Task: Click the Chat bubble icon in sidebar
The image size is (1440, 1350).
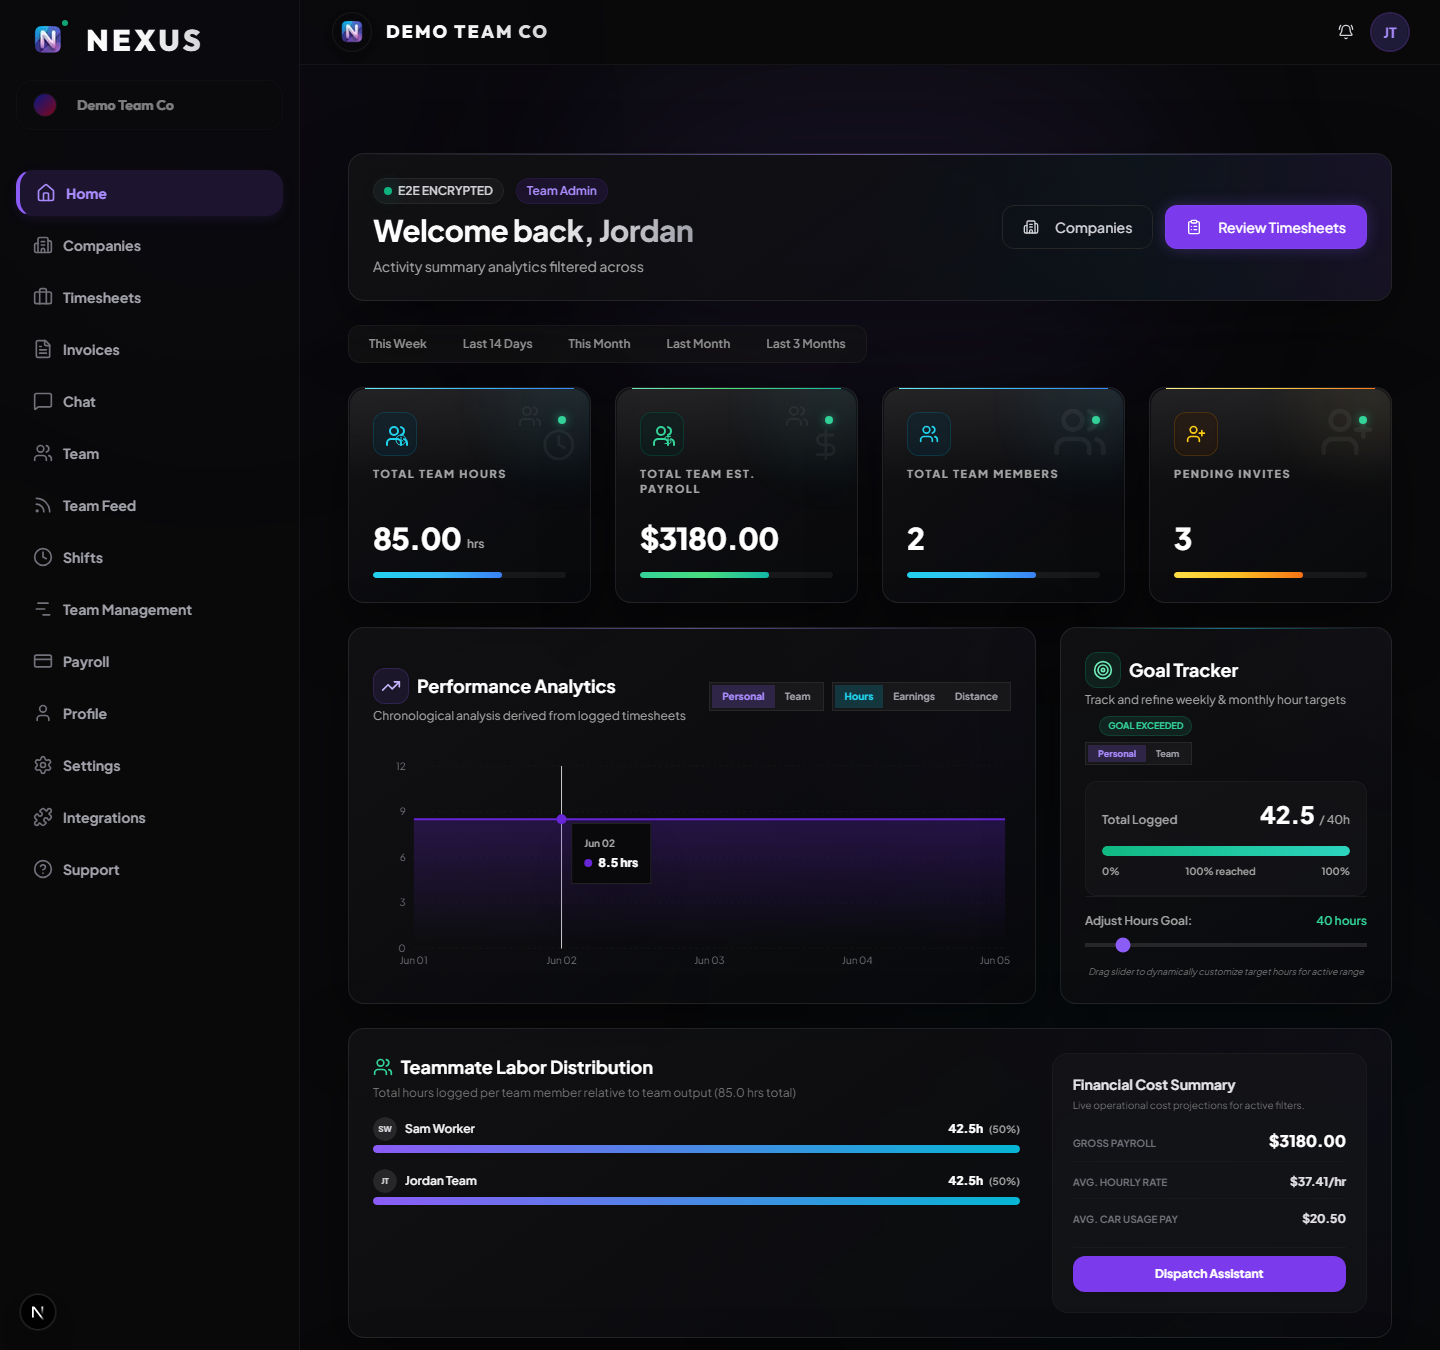Action: (x=43, y=401)
